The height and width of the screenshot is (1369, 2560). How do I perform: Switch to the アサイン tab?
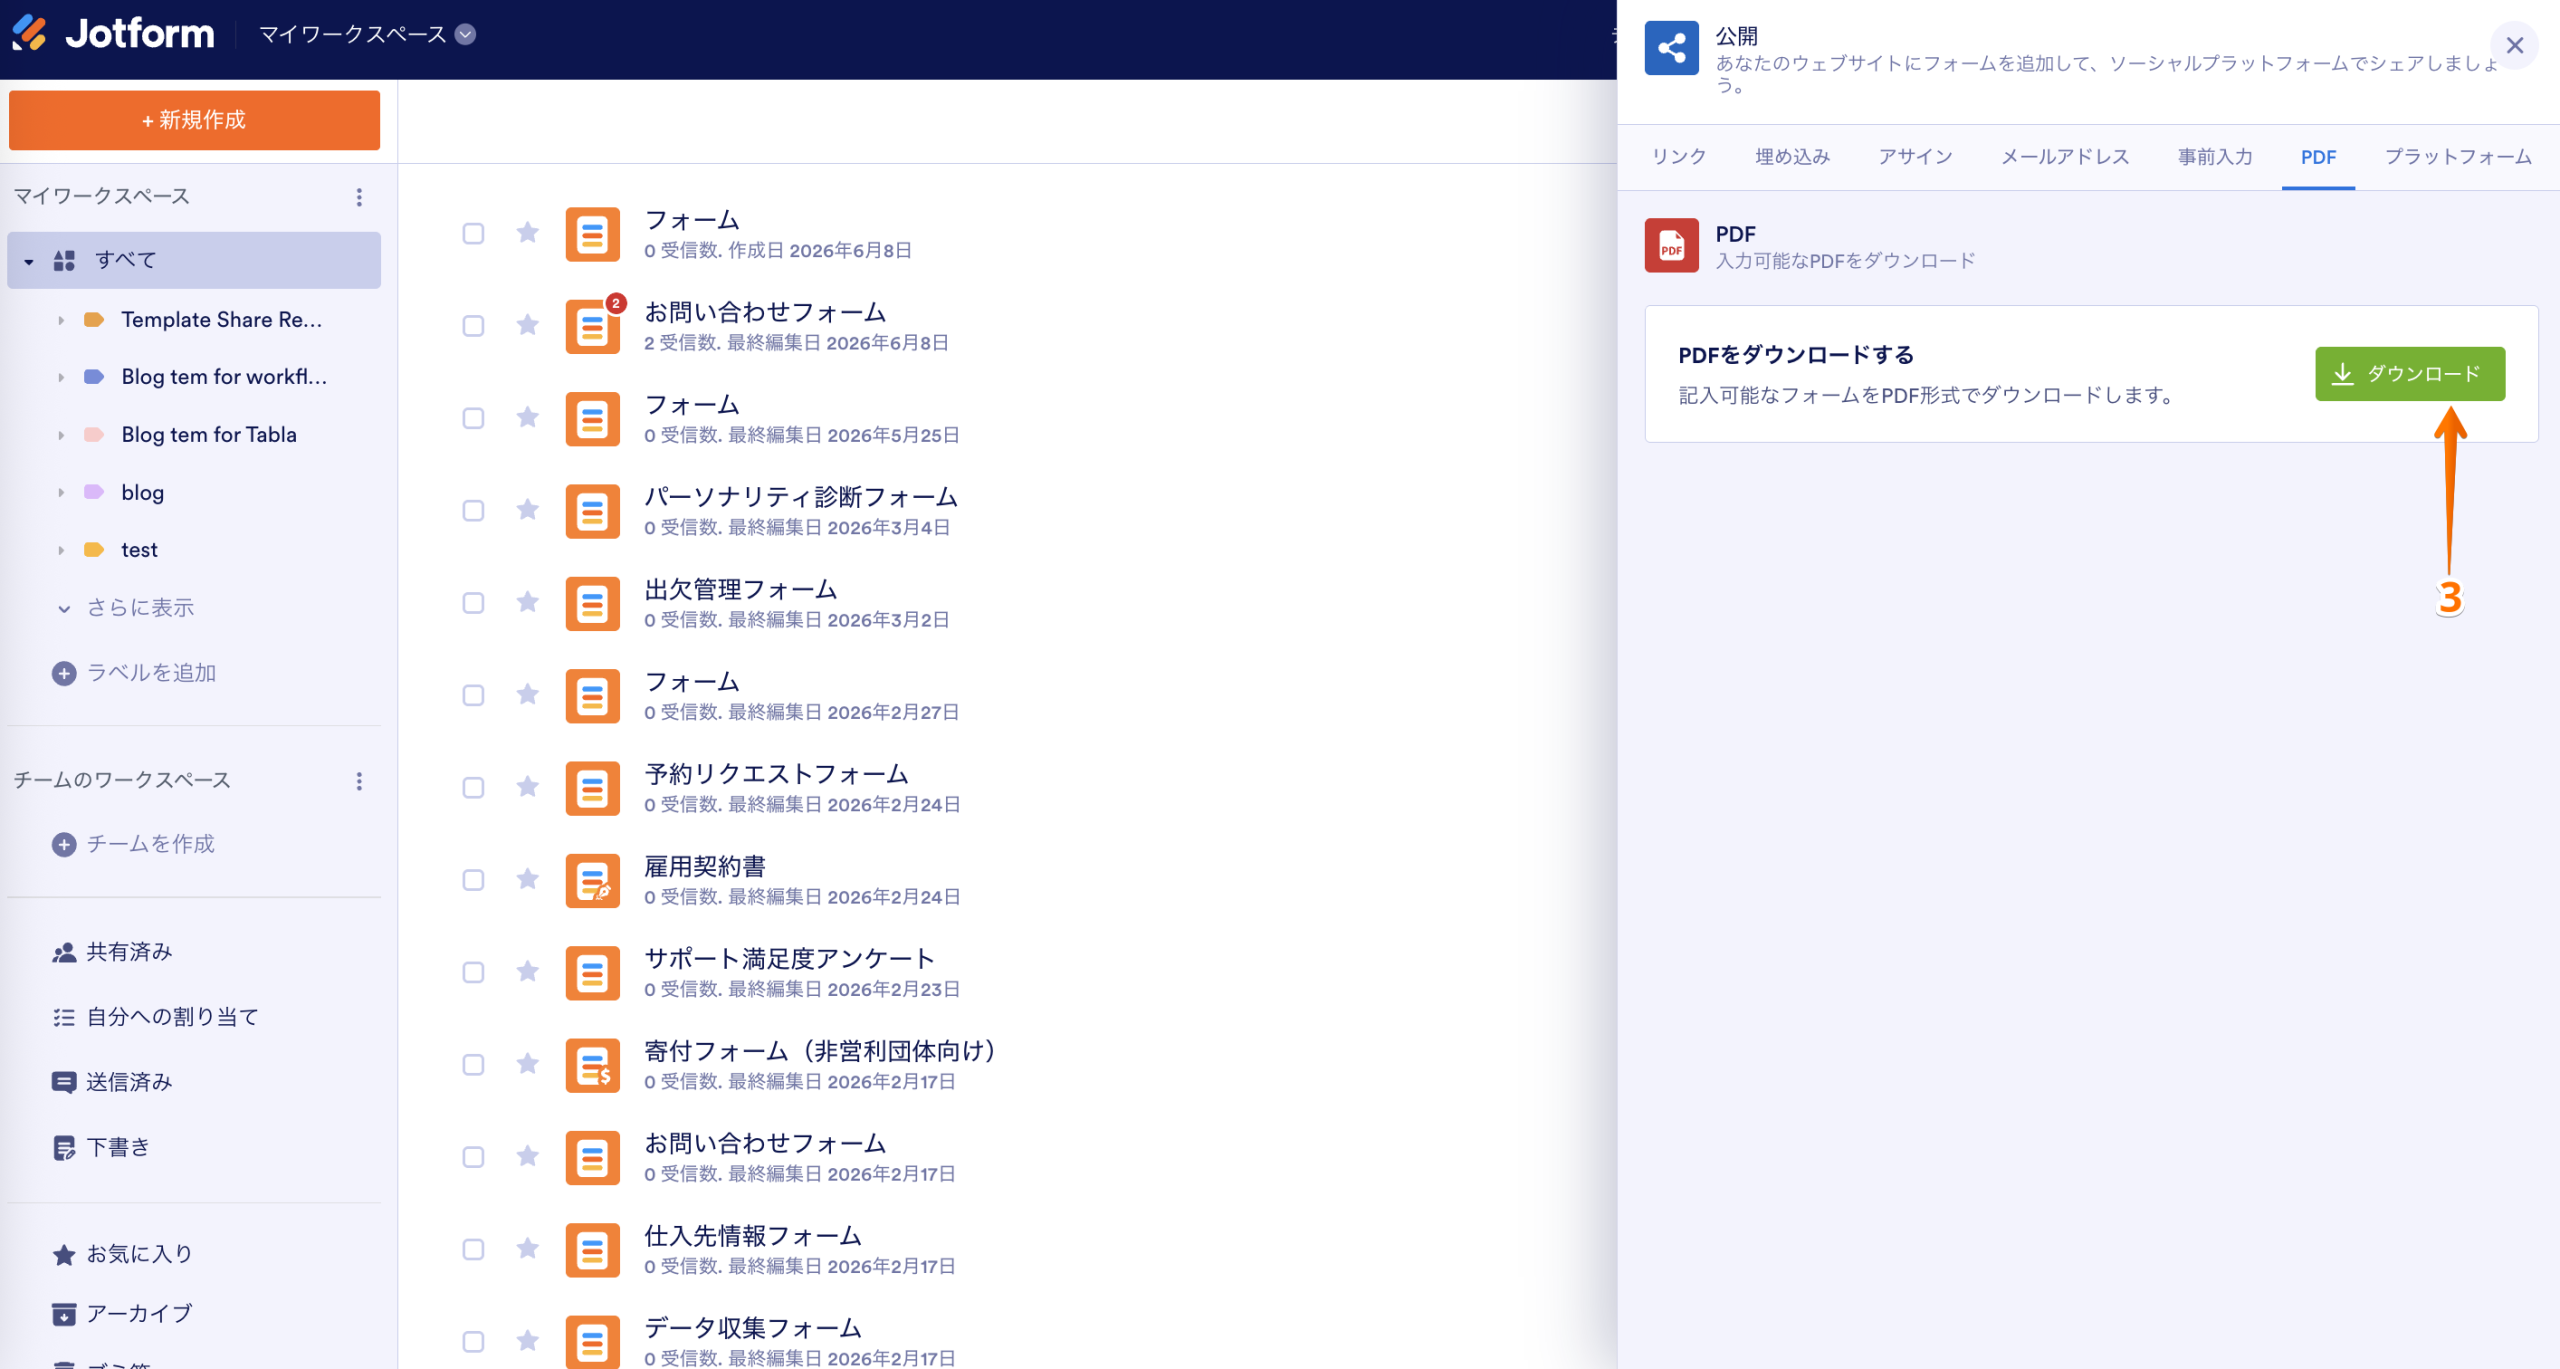click(1916, 157)
